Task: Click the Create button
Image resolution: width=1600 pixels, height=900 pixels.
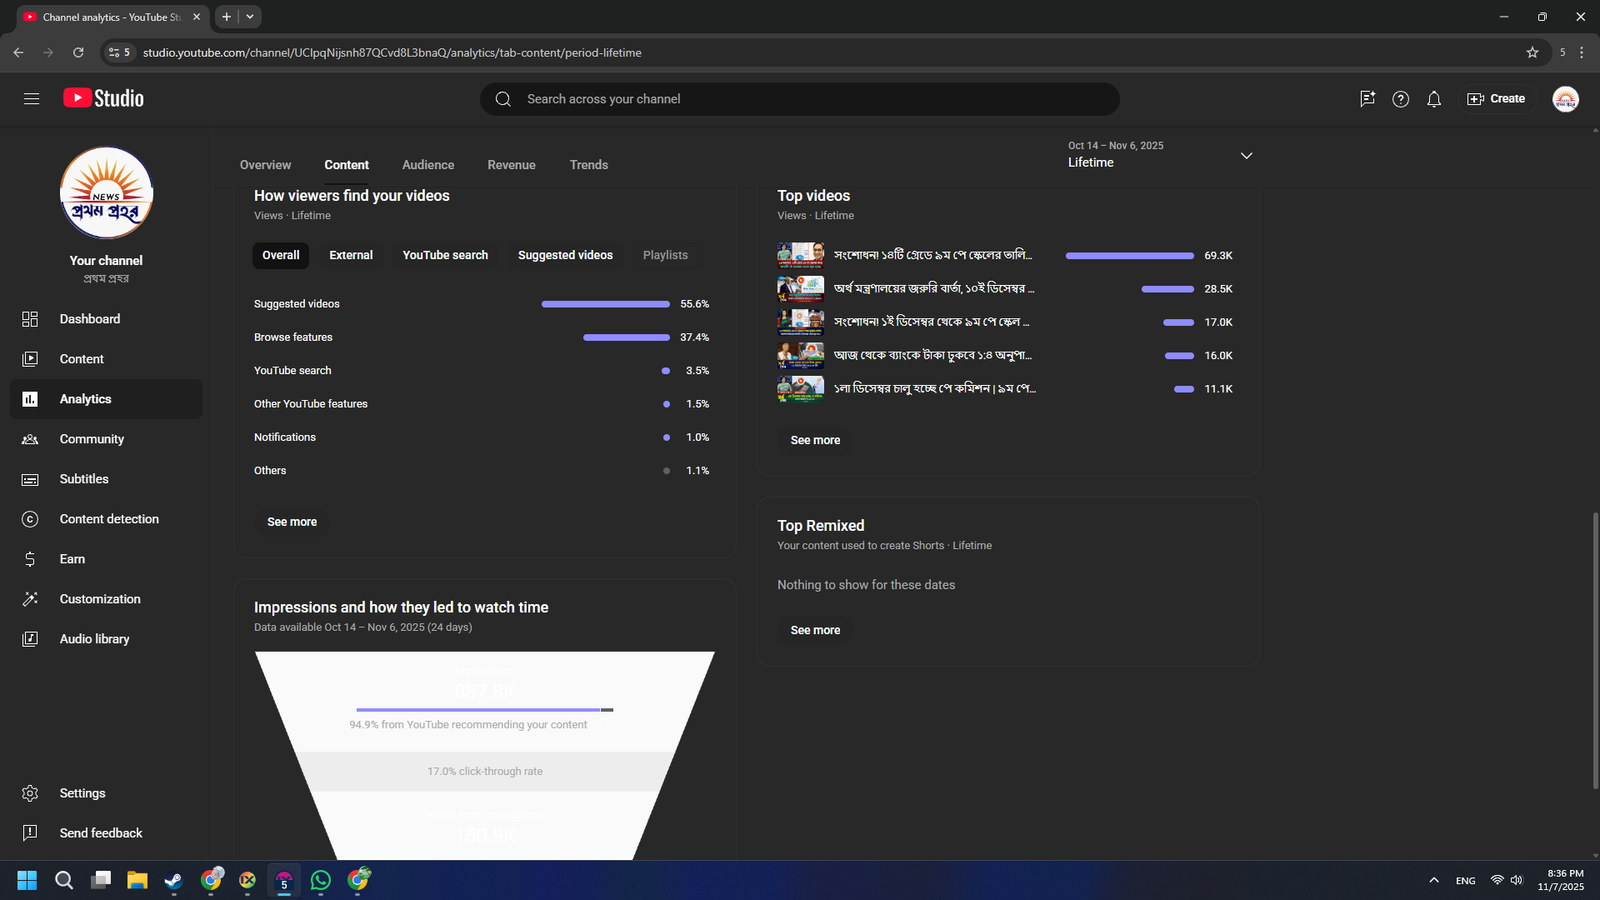Action: pyautogui.click(x=1496, y=99)
